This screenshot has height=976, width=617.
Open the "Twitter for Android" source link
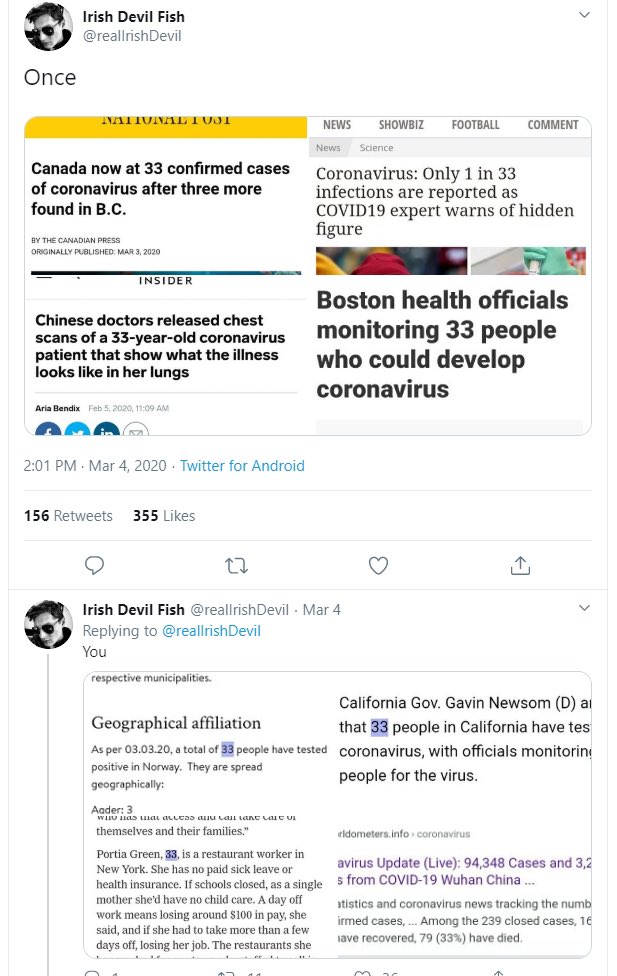(x=241, y=466)
